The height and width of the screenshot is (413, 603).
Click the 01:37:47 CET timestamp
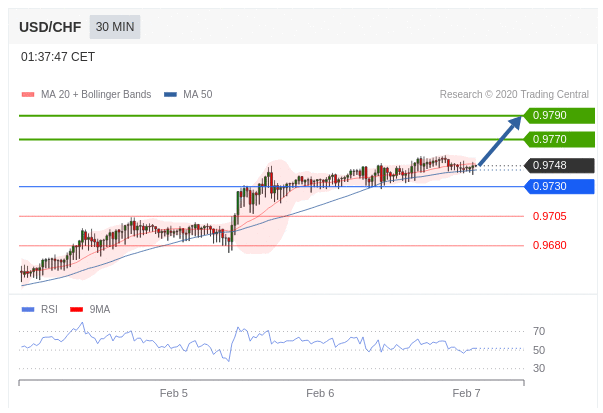pos(58,57)
